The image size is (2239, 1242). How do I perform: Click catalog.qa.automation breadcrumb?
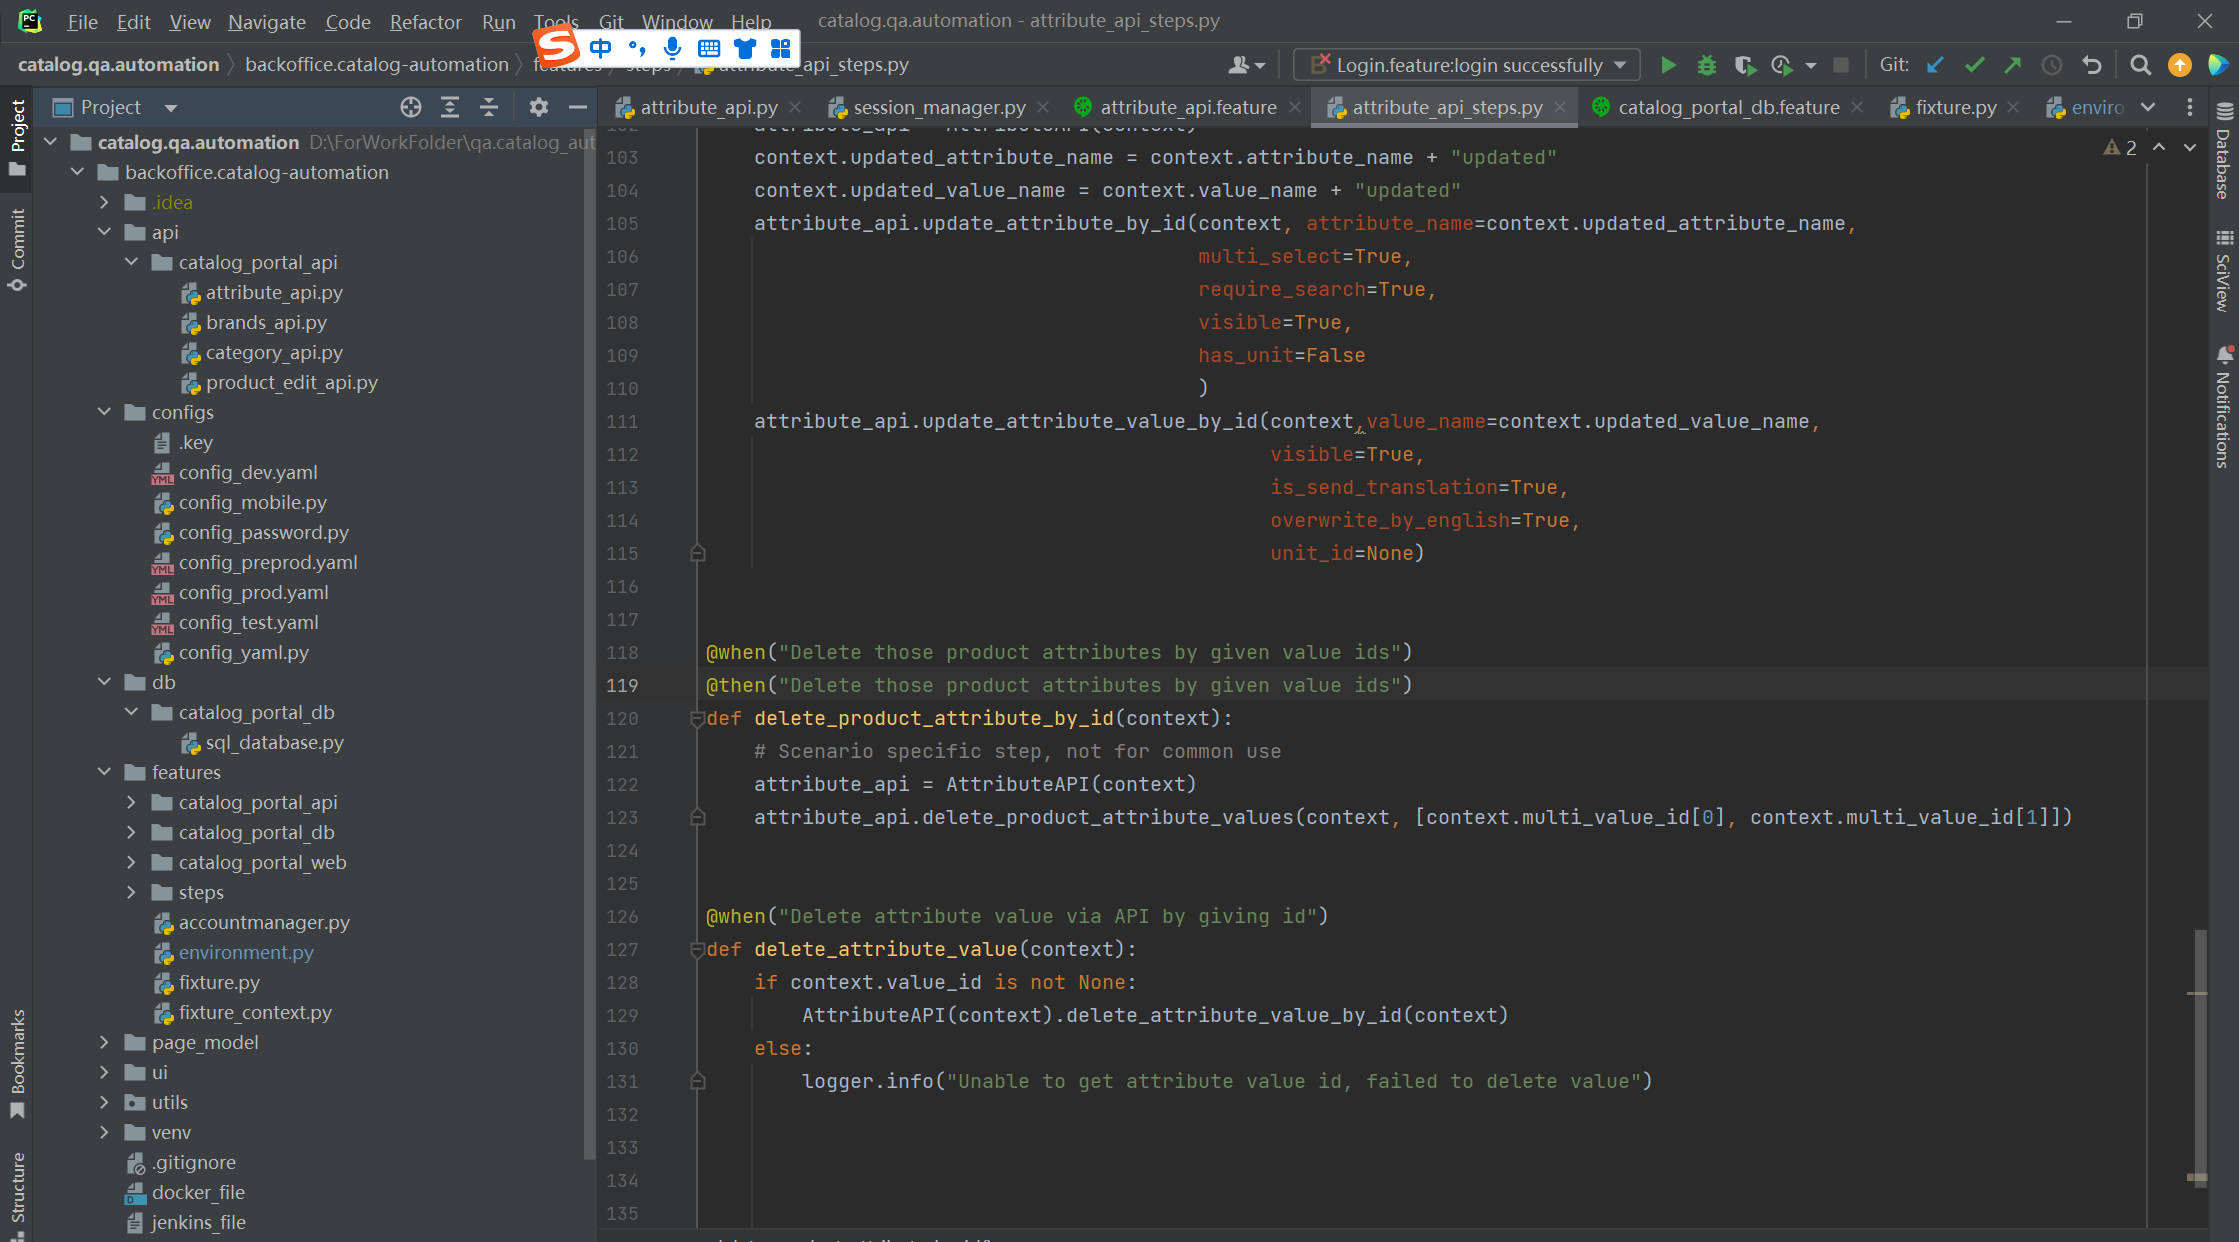(118, 64)
